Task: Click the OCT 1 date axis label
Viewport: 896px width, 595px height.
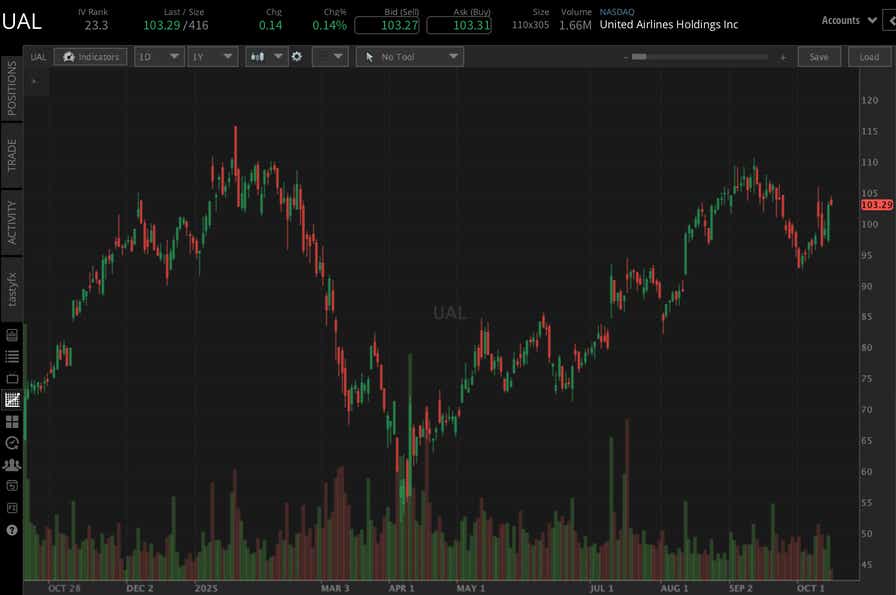Action: click(810, 588)
